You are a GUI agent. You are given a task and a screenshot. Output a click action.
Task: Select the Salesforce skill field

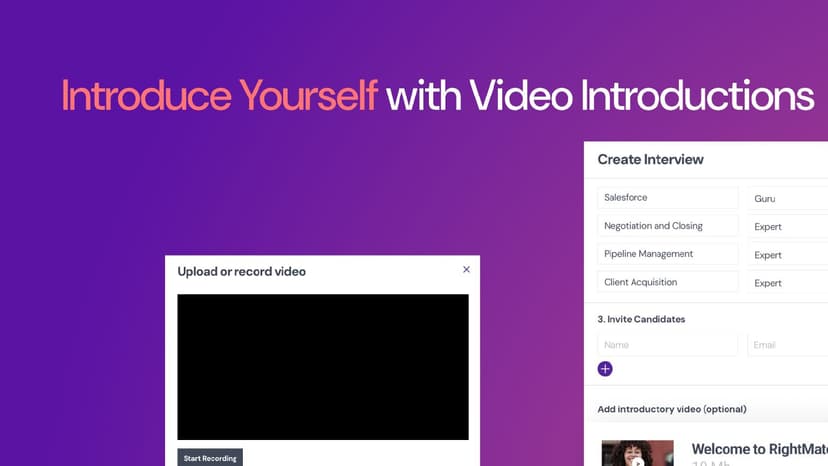click(667, 198)
